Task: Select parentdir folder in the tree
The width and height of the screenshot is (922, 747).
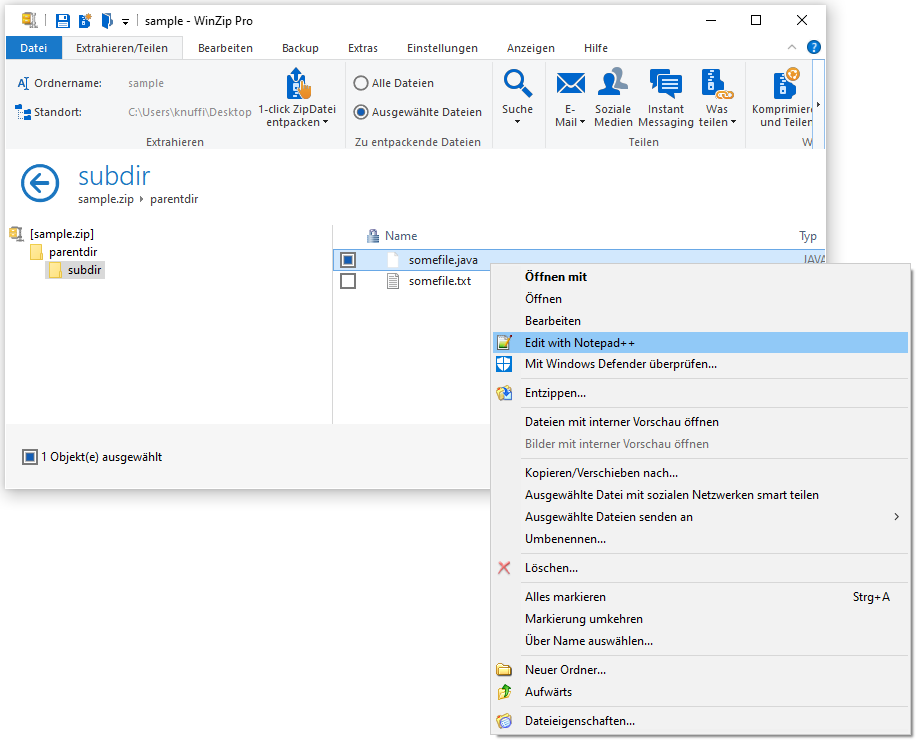Action: pyautogui.click(x=73, y=252)
